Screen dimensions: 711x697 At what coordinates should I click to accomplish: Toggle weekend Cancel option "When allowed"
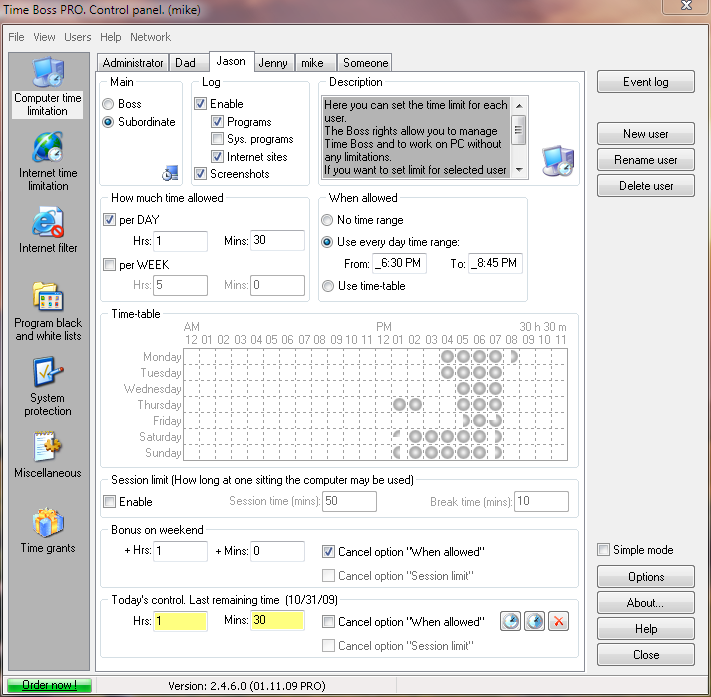328,552
